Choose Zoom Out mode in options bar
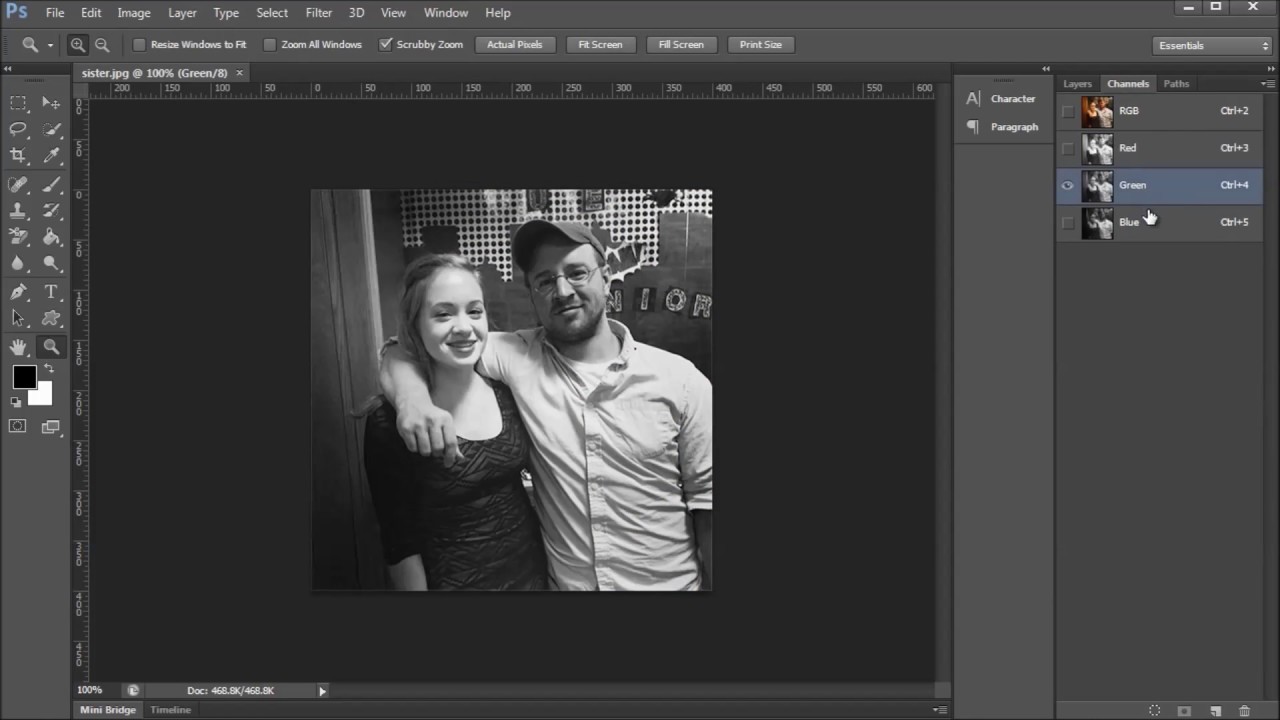1280x720 pixels. coord(102,45)
